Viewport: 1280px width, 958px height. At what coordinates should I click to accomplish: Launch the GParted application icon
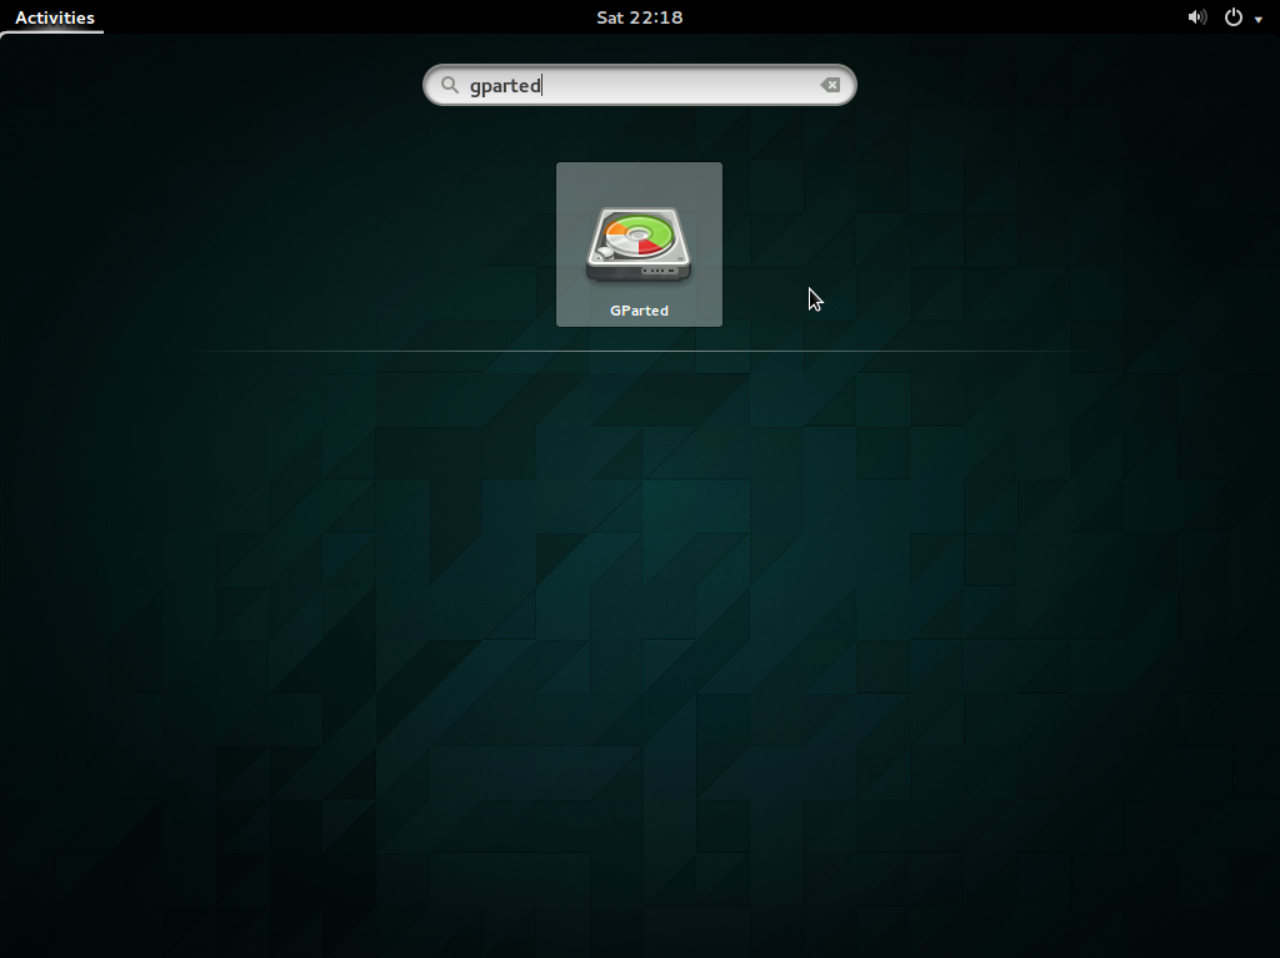point(639,246)
